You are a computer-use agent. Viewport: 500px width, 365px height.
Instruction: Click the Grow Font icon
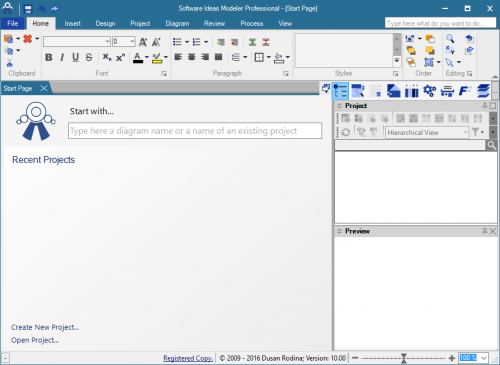[143, 42]
